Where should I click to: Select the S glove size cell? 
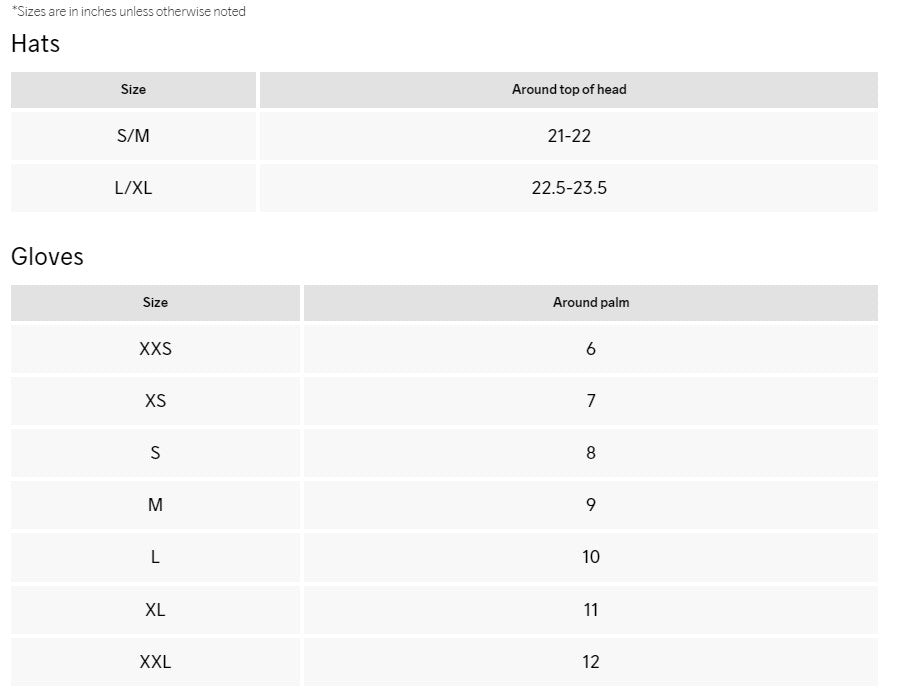[155, 453]
